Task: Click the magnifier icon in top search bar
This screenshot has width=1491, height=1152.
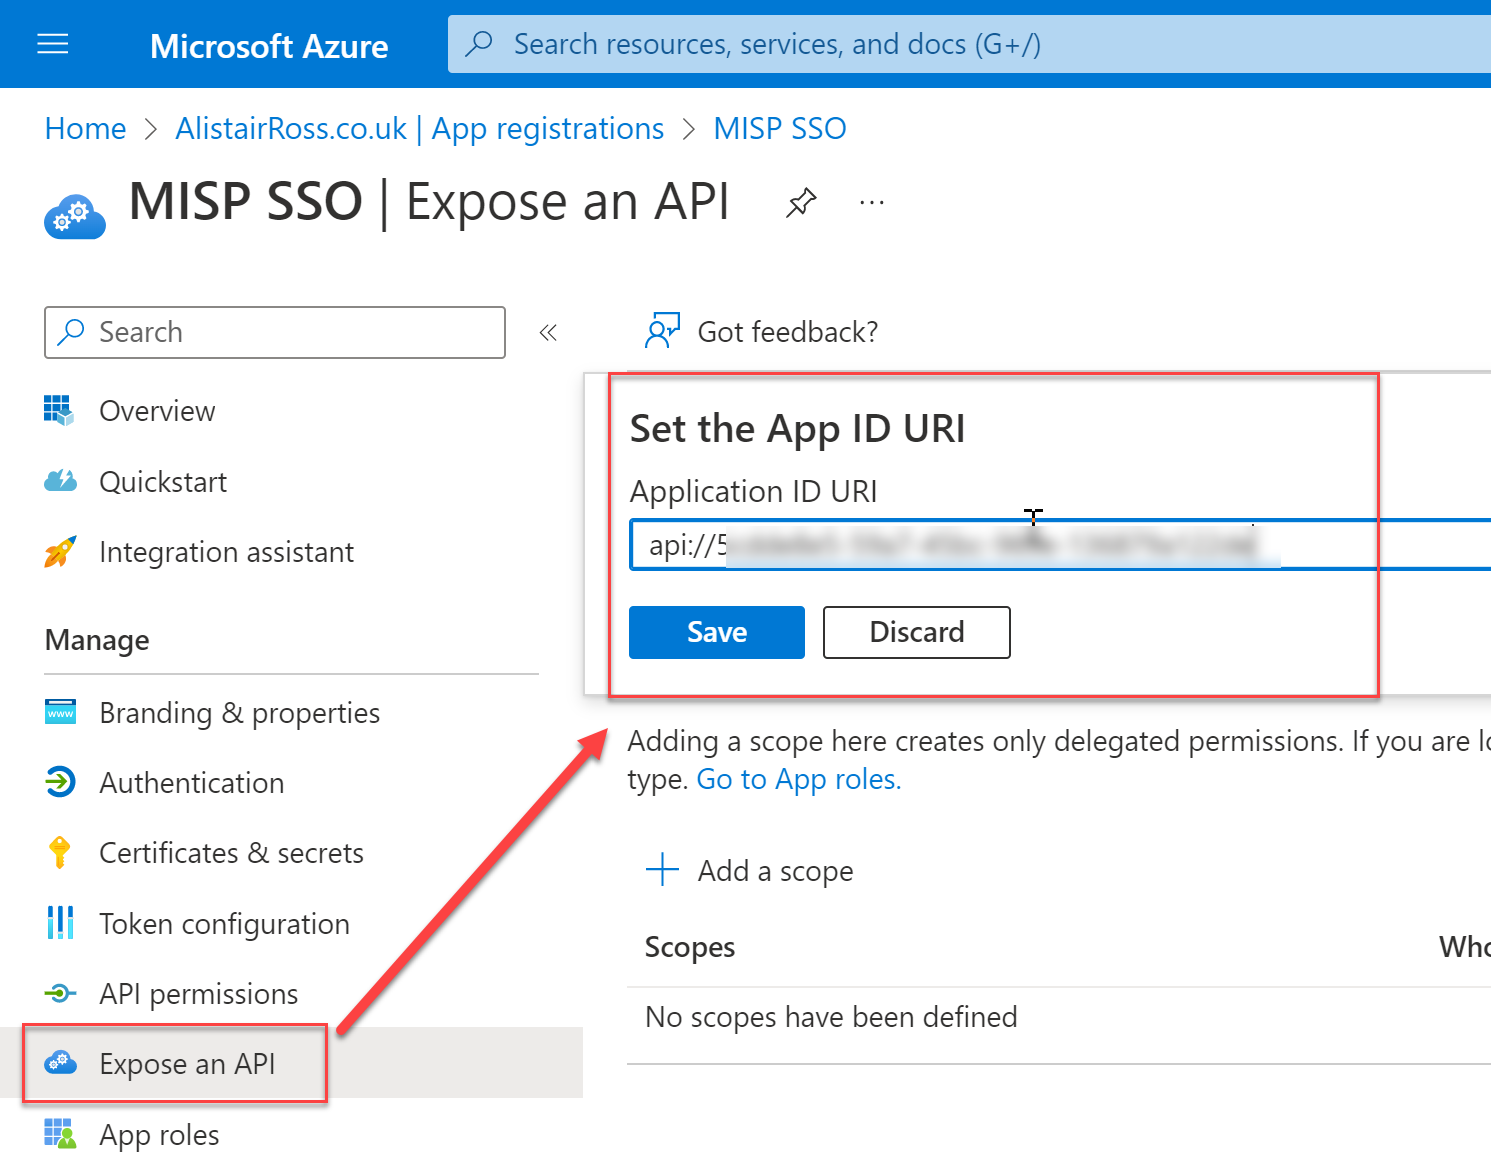Action: pos(479,44)
